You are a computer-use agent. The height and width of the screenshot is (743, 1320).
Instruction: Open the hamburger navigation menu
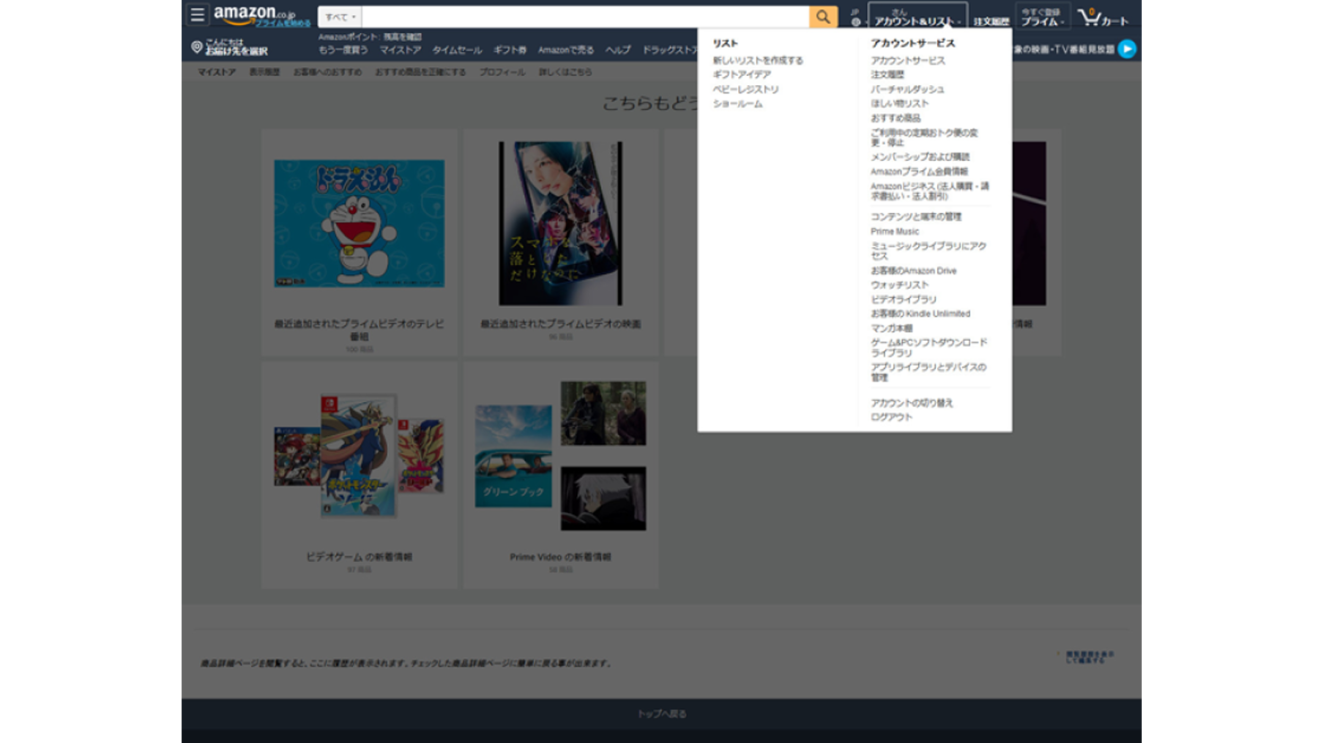197,15
